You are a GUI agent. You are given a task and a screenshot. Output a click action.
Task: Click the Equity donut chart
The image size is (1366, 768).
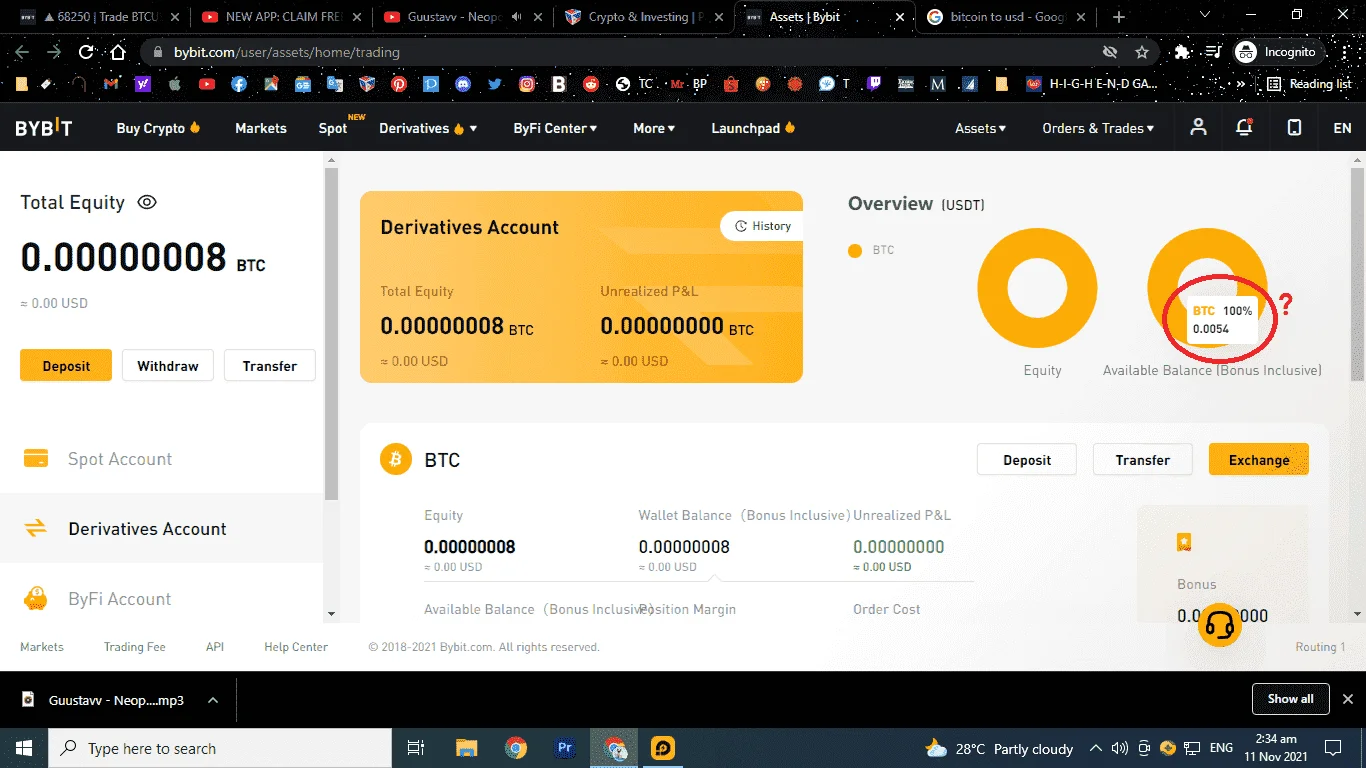coord(1037,288)
